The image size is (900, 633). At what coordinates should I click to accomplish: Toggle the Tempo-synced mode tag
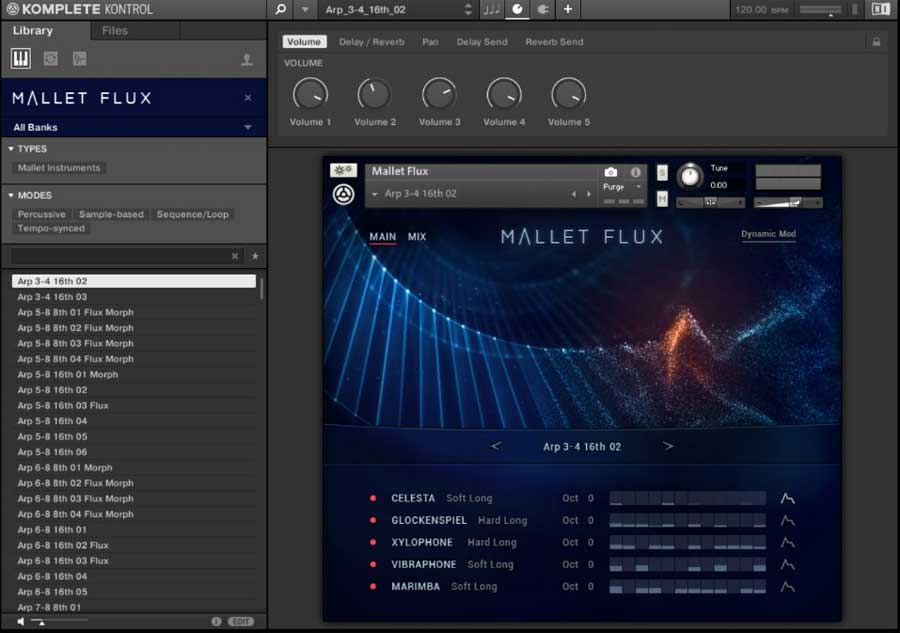coord(51,228)
